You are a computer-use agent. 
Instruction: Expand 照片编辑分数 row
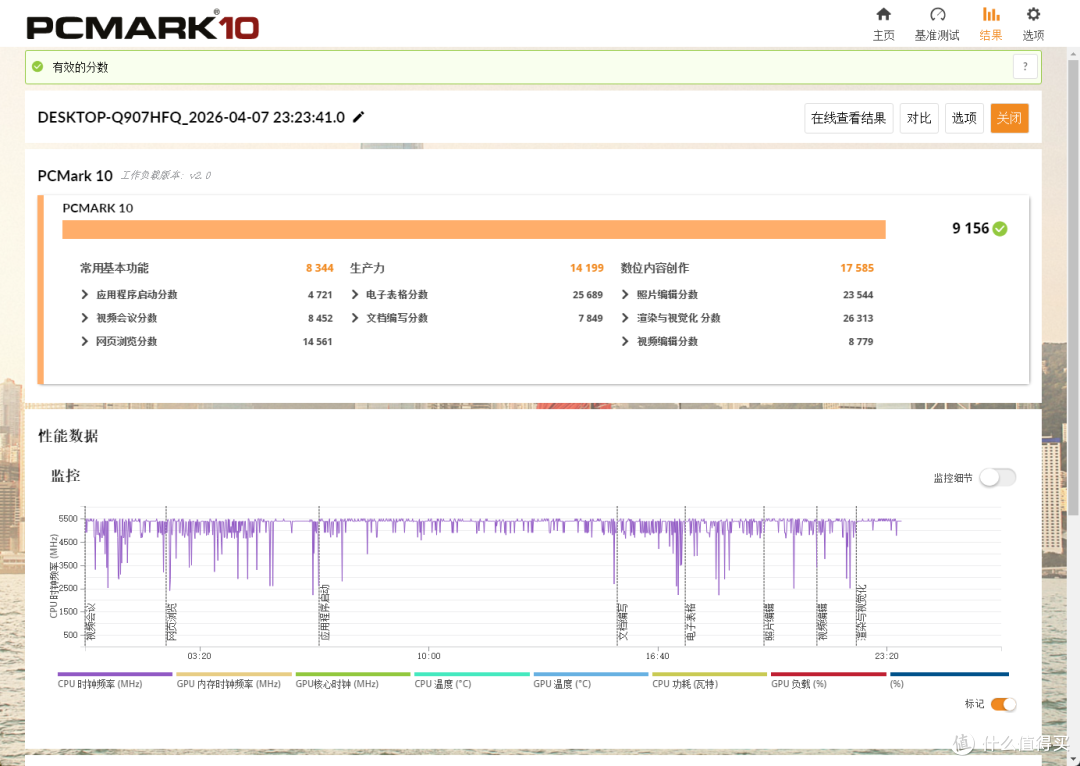click(x=625, y=294)
